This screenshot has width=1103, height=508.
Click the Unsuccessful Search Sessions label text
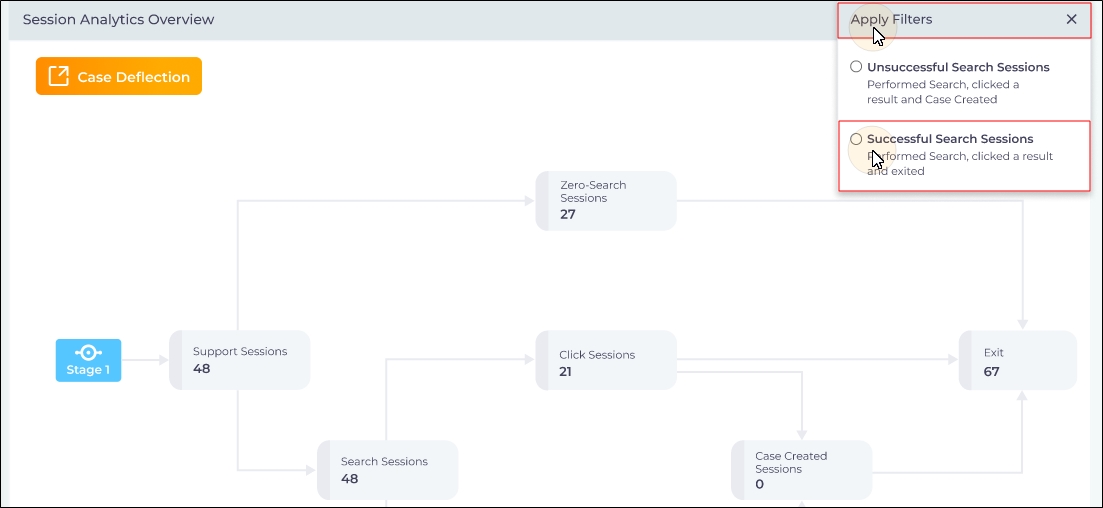[958, 67]
